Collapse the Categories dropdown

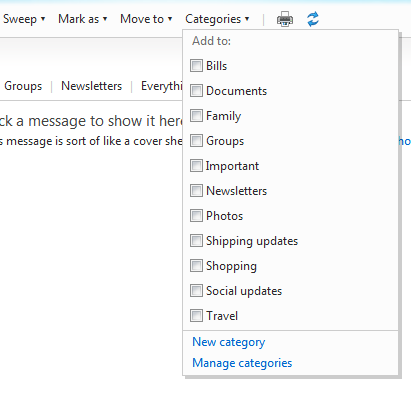tap(217, 19)
